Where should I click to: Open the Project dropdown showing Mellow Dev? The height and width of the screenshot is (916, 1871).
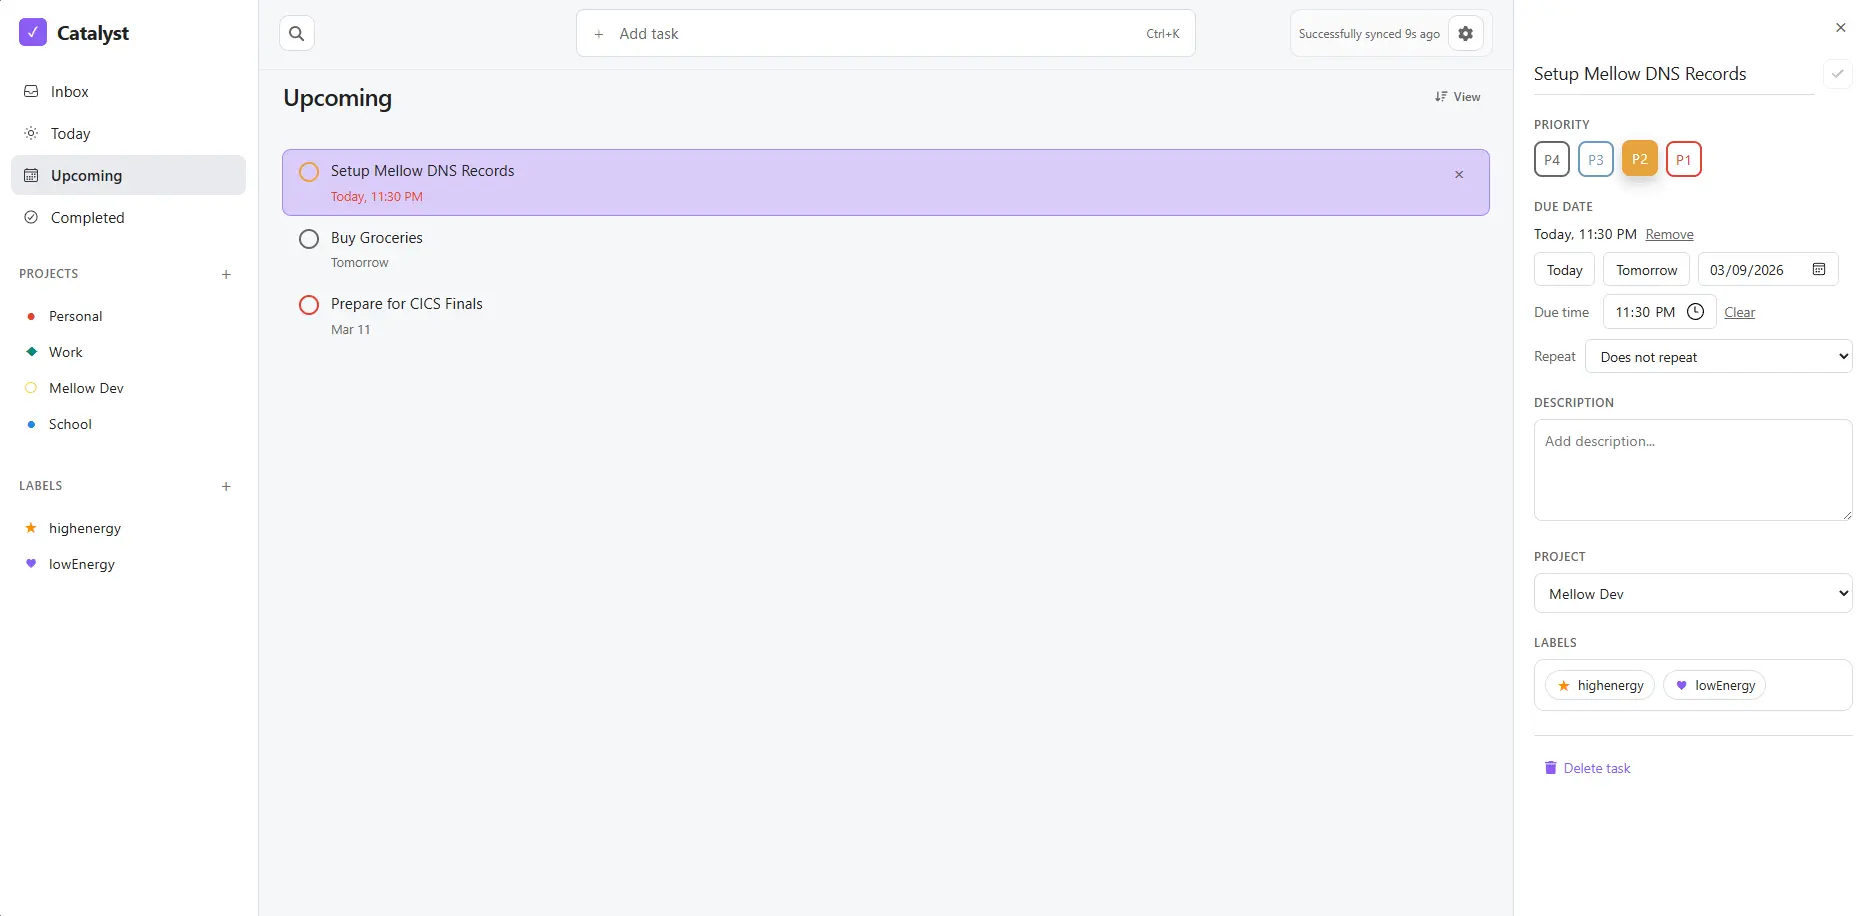[1692, 593]
